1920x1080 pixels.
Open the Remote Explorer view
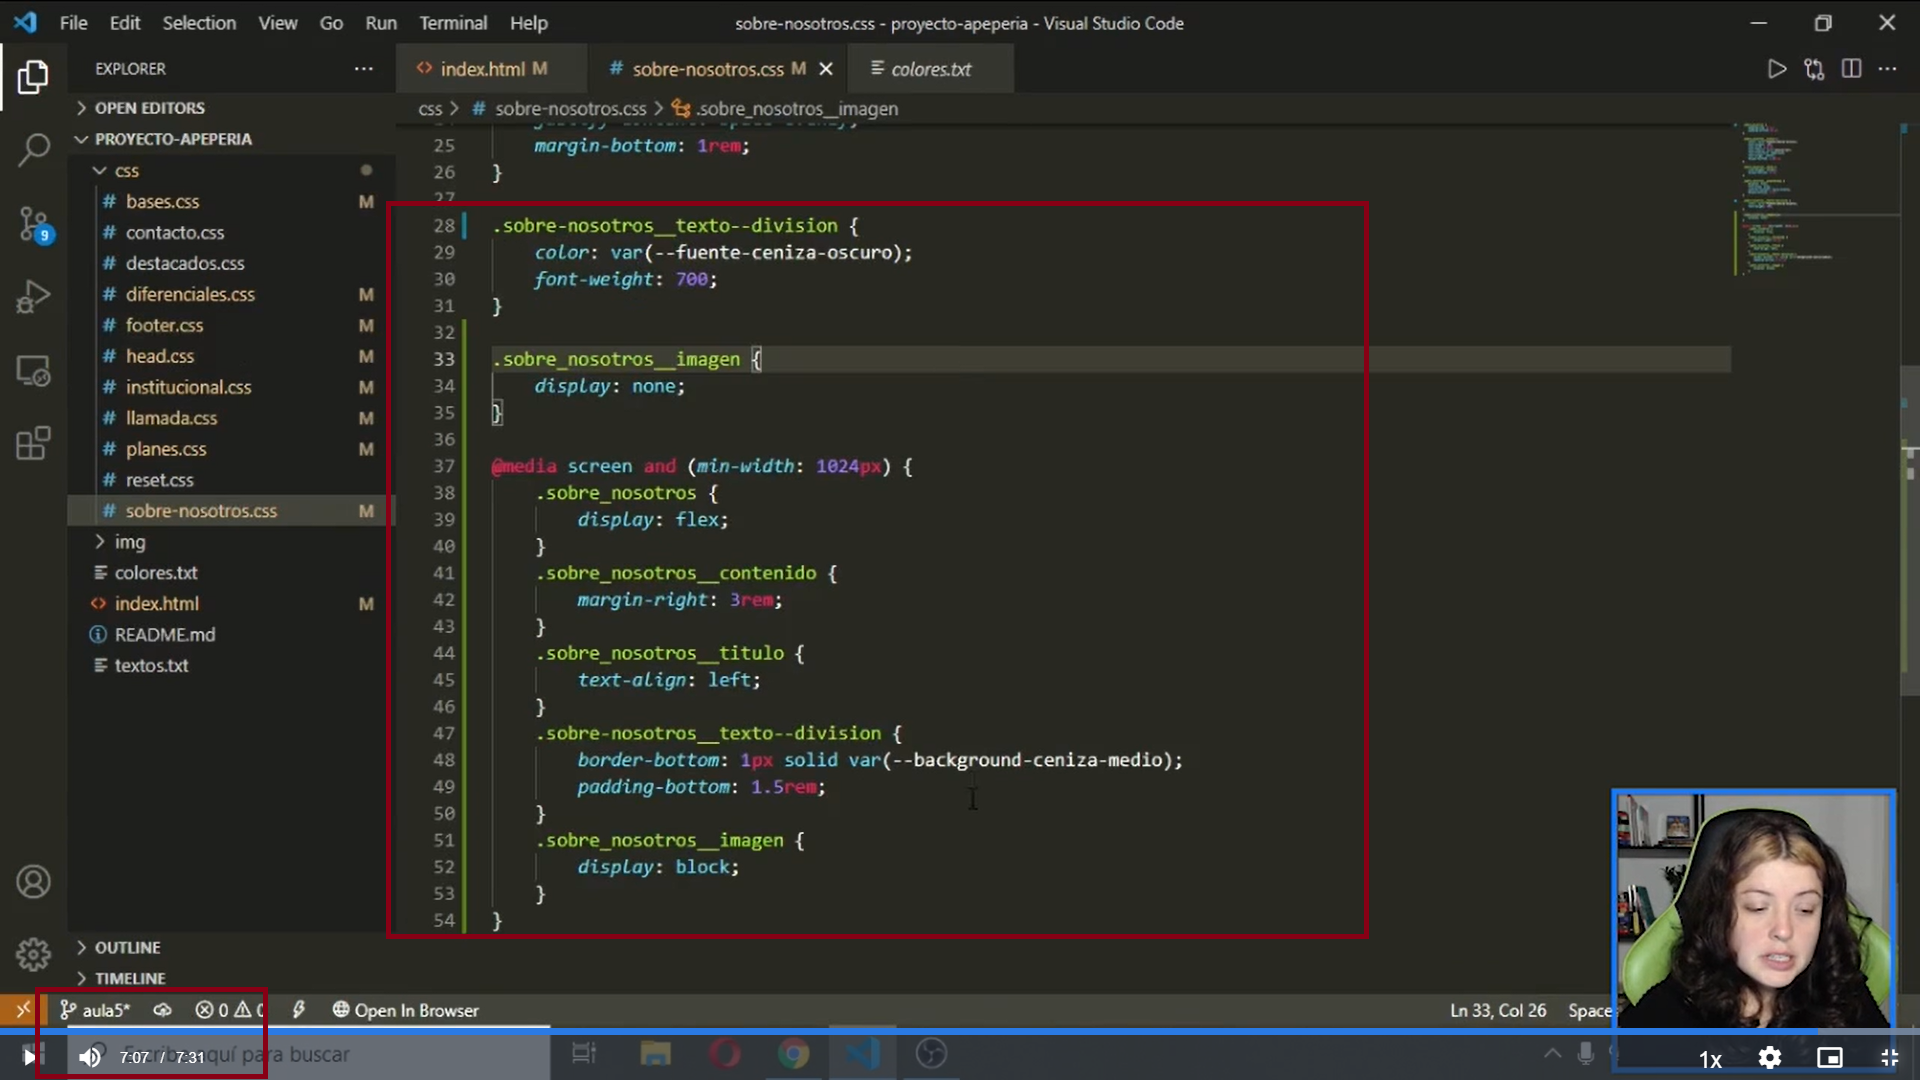click(x=33, y=371)
